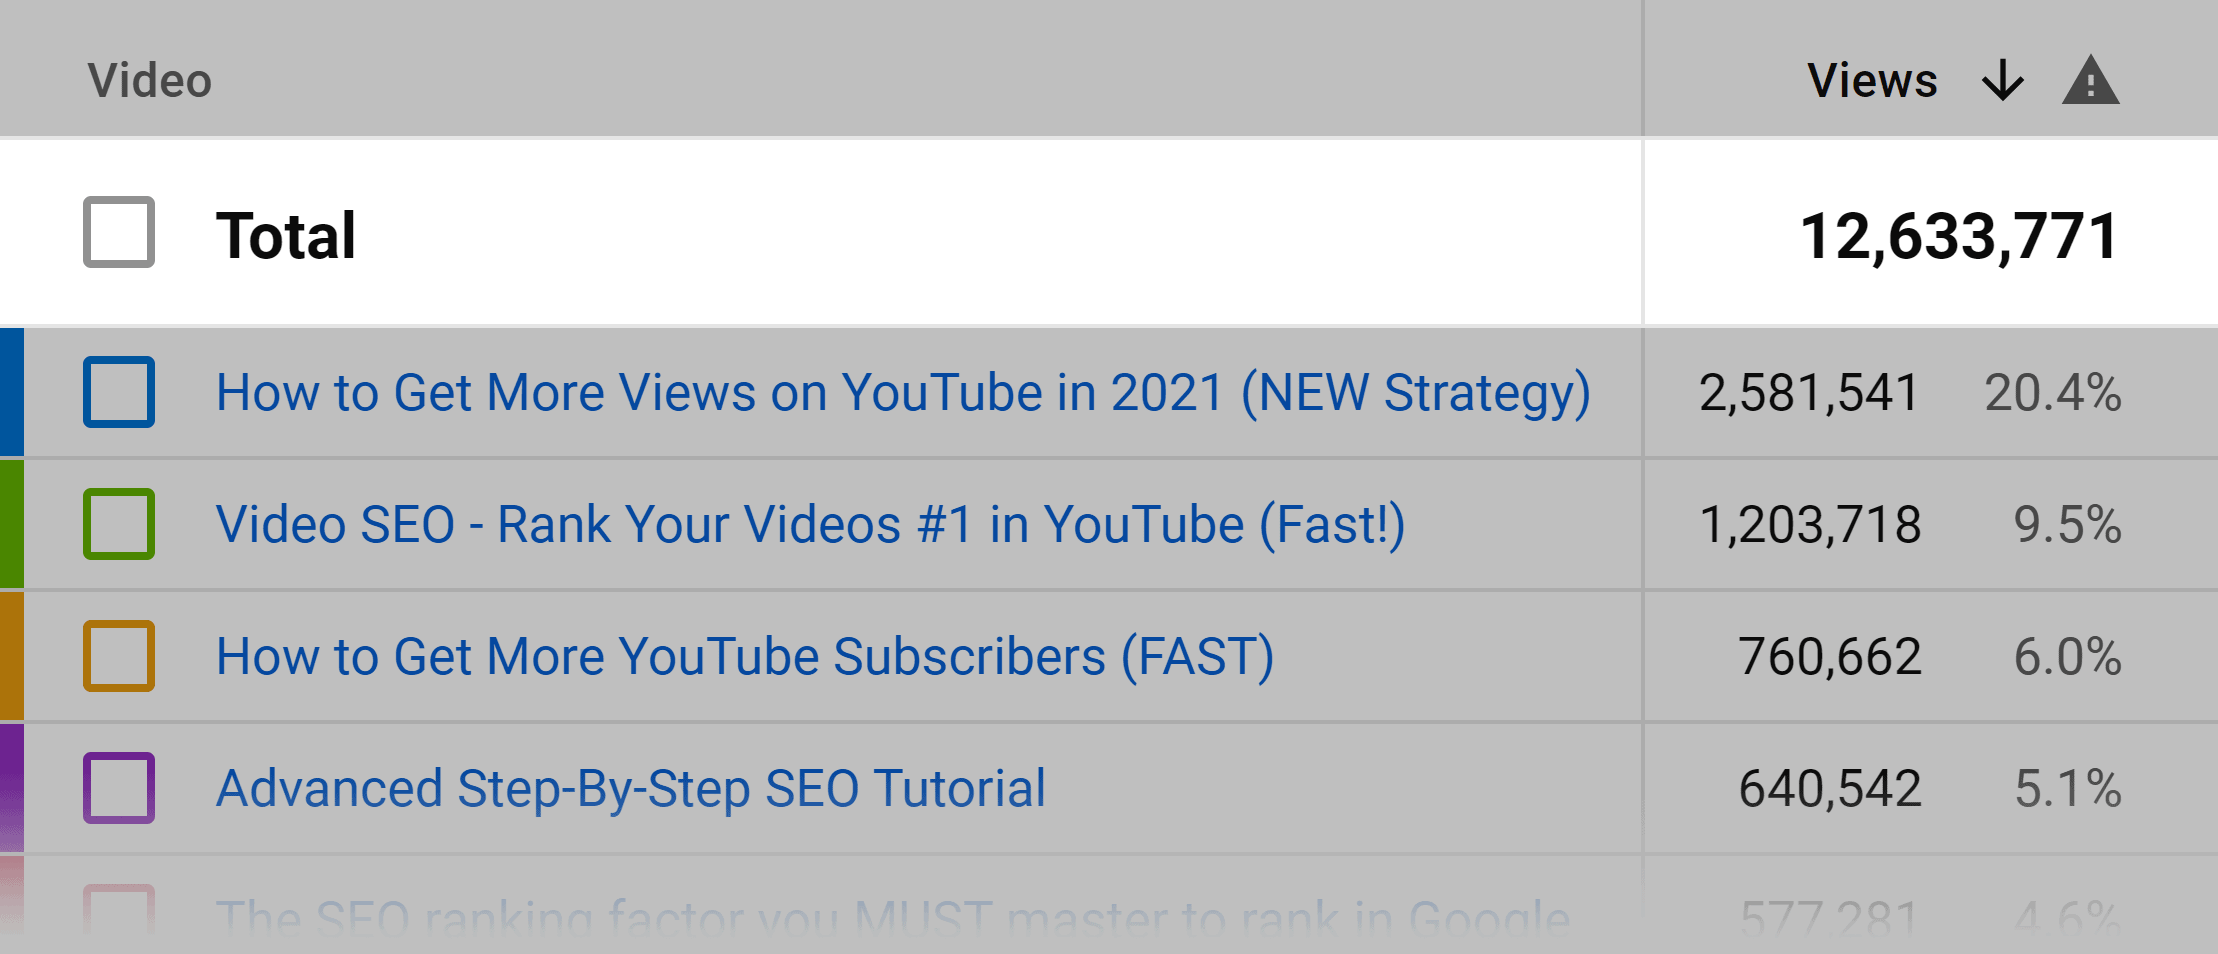The width and height of the screenshot is (2218, 954).
Task: Click the blue color bar of first row
Action: point(11,392)
